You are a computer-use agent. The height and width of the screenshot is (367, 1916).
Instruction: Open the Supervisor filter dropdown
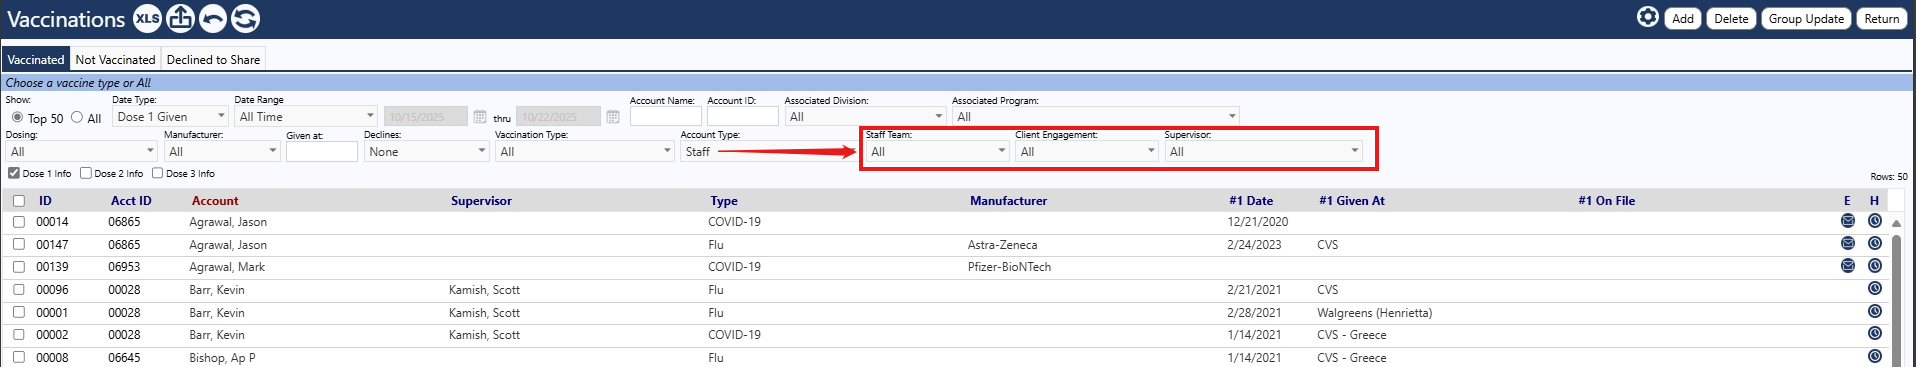(1264, 151)
